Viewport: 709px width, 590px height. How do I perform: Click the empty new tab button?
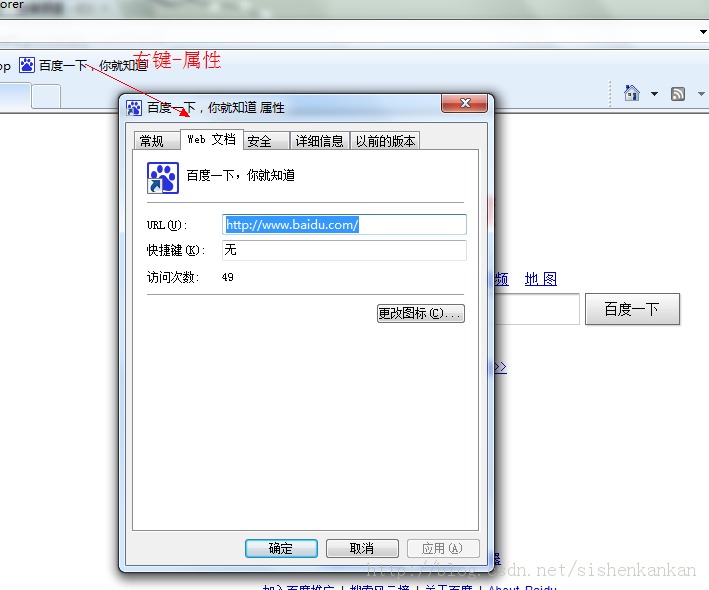46,96
